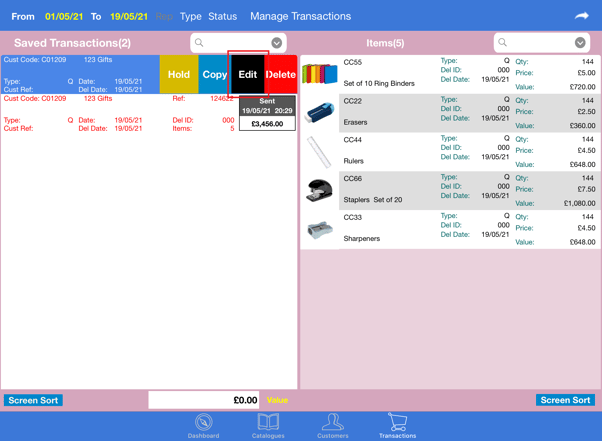Image resolution: width=602 pixels, height=441 pixels.
Task: Click the value field showing £0.00
Action: tap(204, 400)
